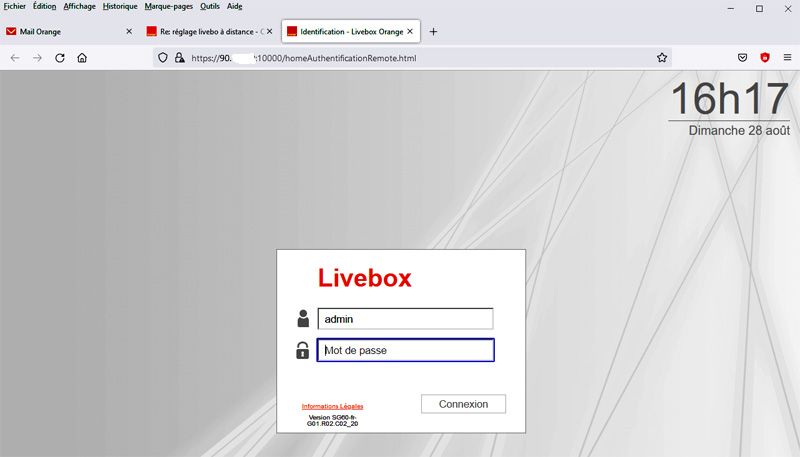Click the user silhouette icon
Image resolution: width=800 pixels, height=457 pixels.
(303, 318)
